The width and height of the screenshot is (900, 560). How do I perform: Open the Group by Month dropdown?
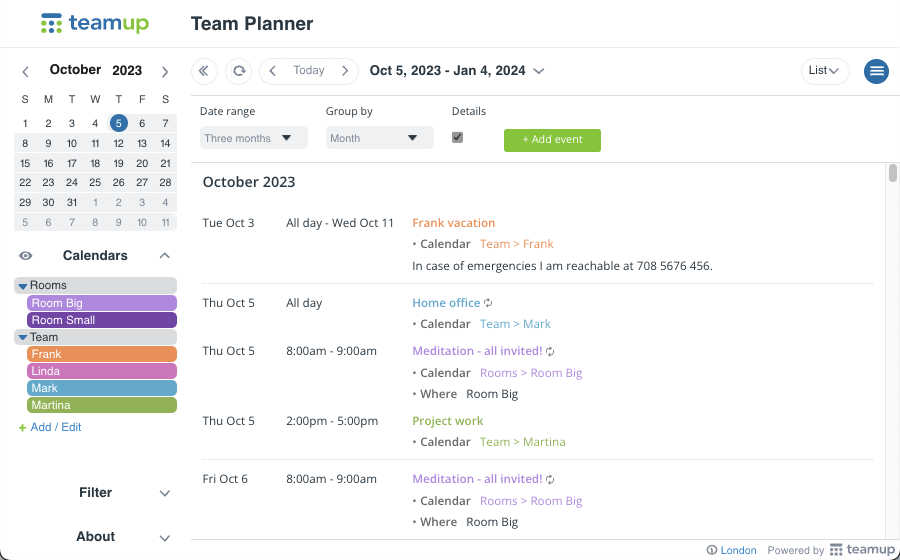[x=379, y=138]
